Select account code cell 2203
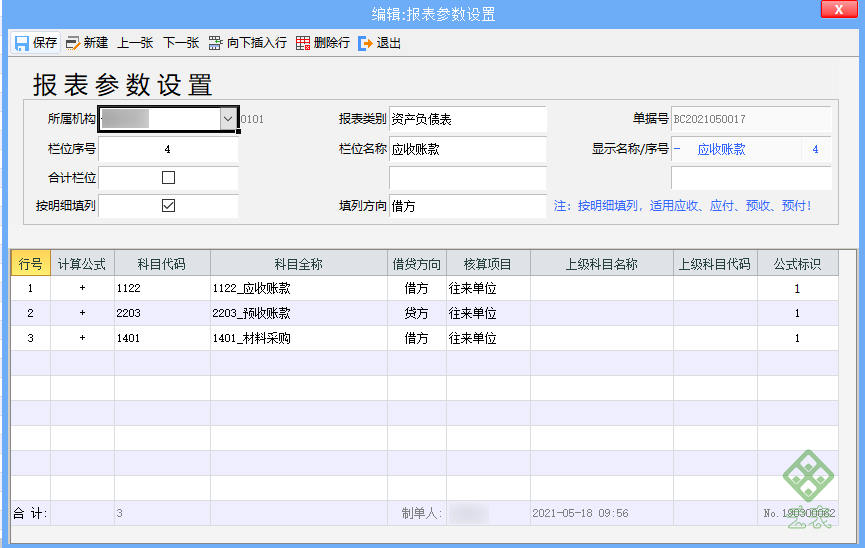Viewport: 865px width, 548px height. click(x=162, y=313)
